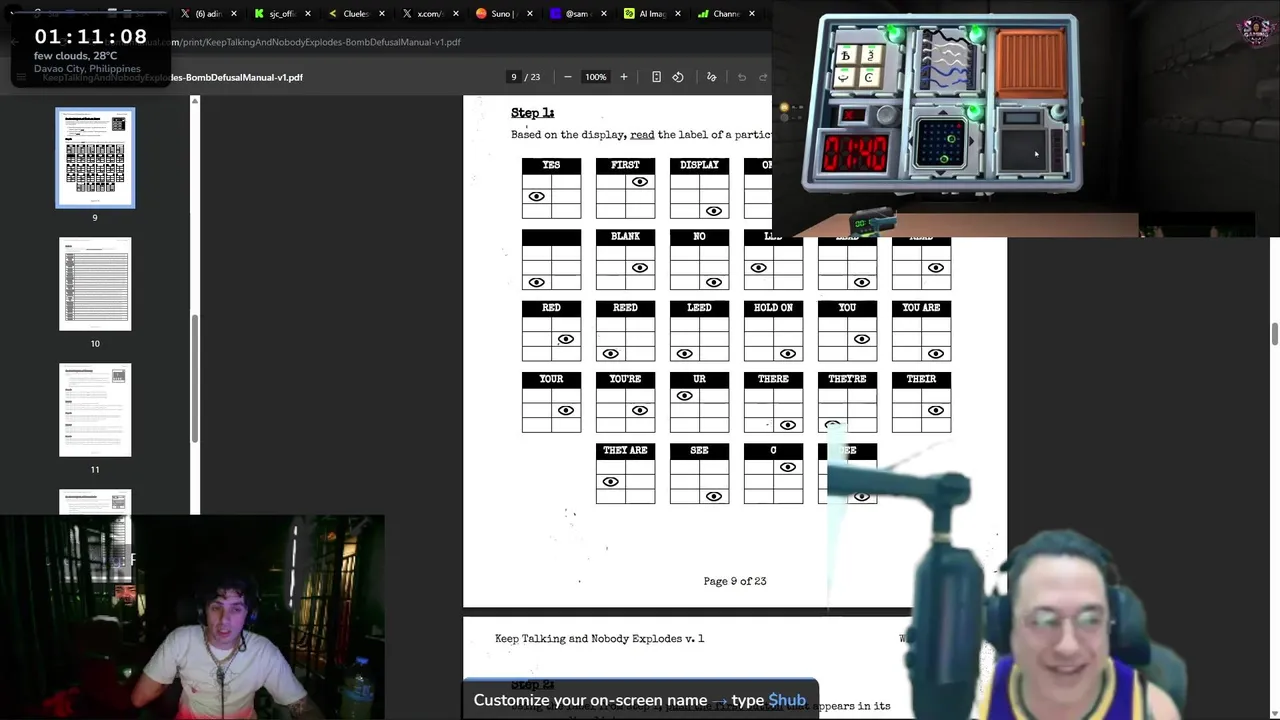Viewport: 1280px width, 720px height.
Task: Close the AI Image browser tab
Action: (x=678, y=14)
